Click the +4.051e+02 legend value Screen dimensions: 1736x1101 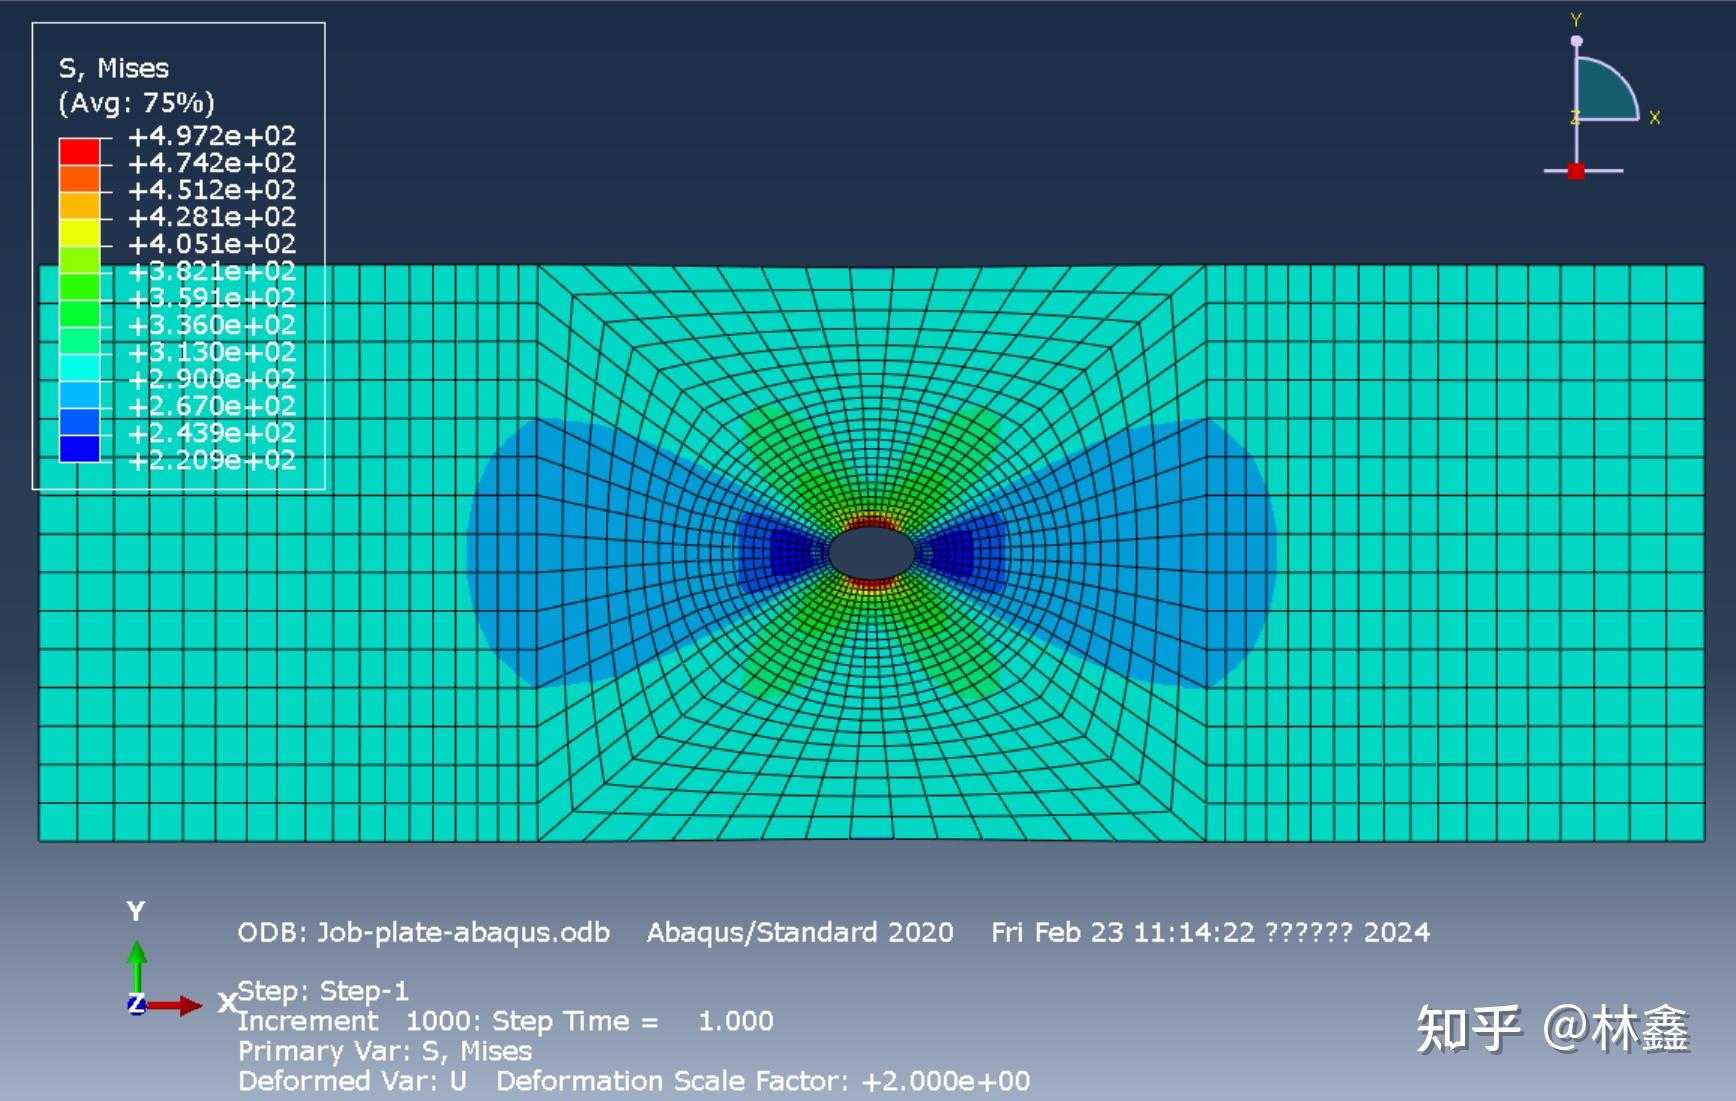point(212,243)
